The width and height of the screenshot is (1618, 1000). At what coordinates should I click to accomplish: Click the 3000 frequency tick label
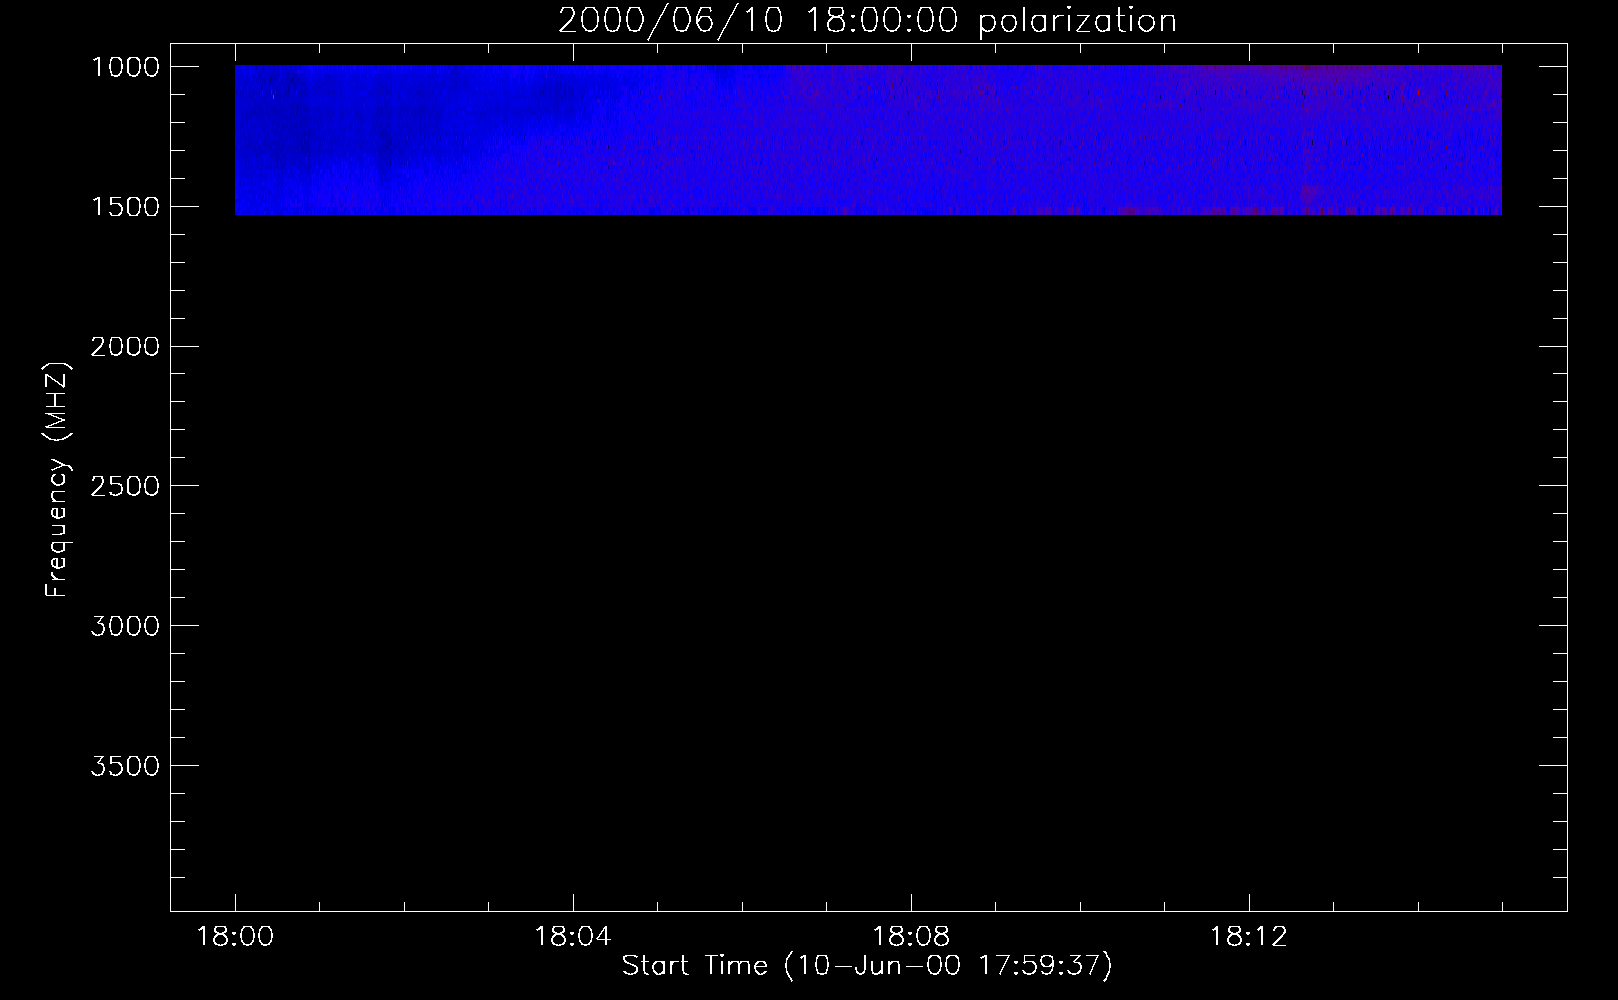(125, 626)
